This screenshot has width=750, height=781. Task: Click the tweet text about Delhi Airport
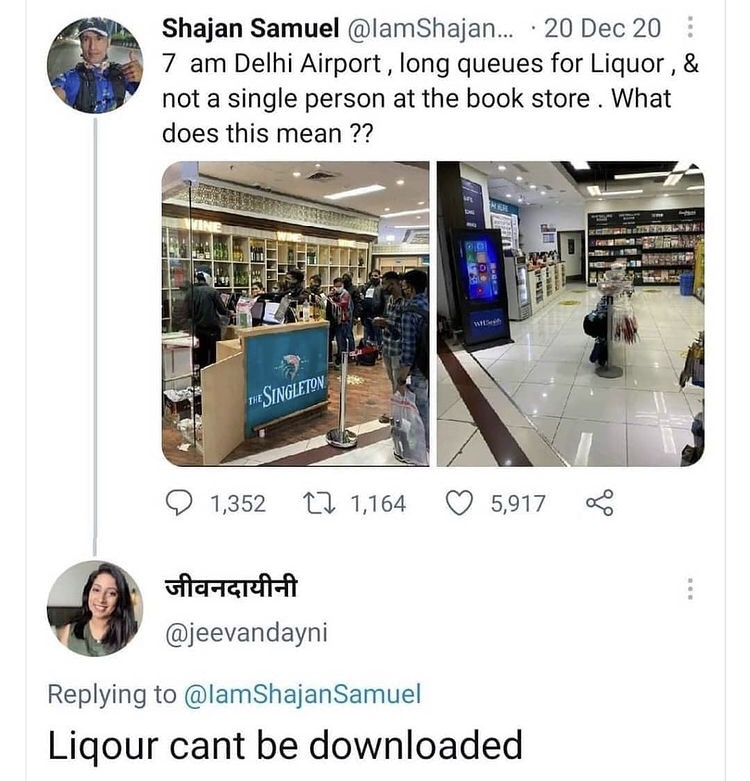(431, 99)
